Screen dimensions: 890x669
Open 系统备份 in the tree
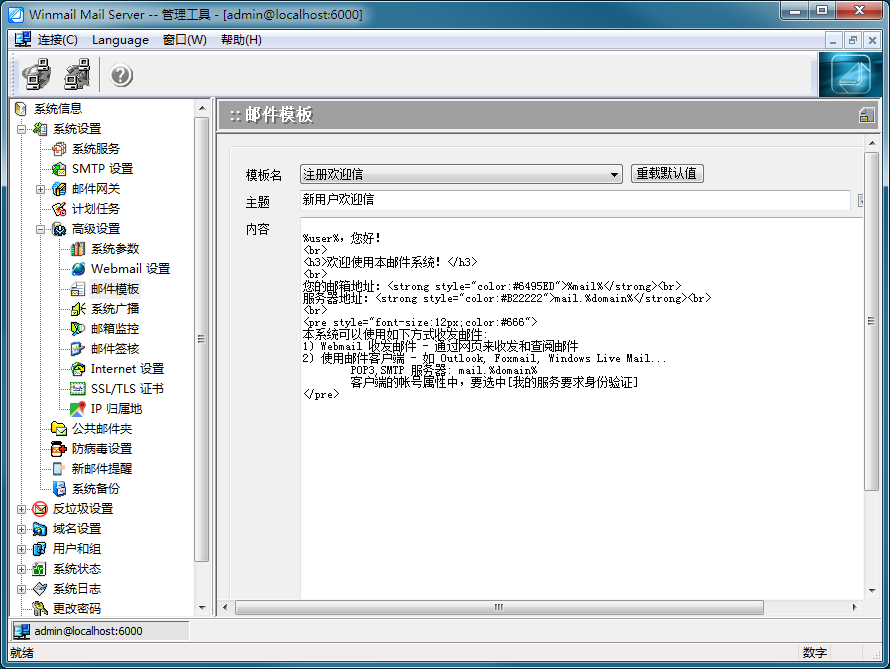coord(95,489)
